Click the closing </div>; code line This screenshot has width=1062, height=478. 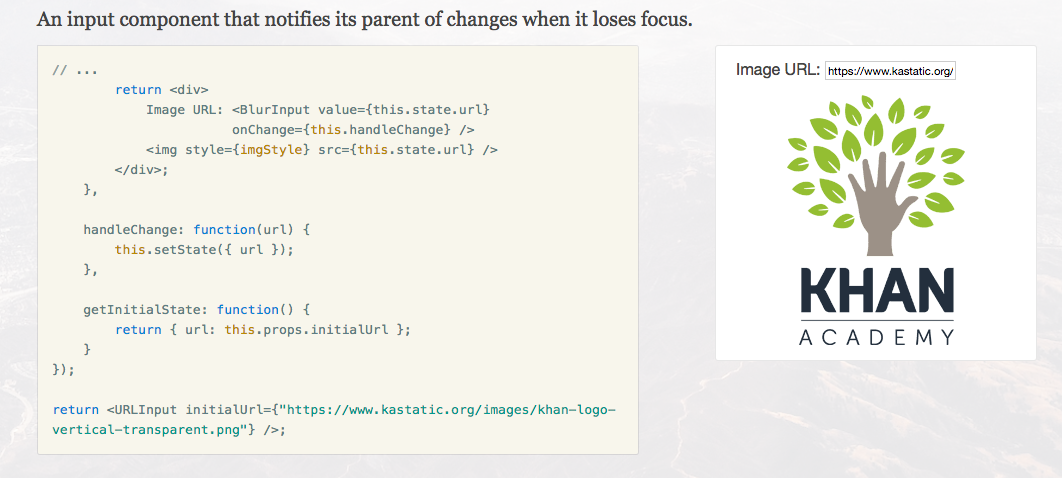142,170
